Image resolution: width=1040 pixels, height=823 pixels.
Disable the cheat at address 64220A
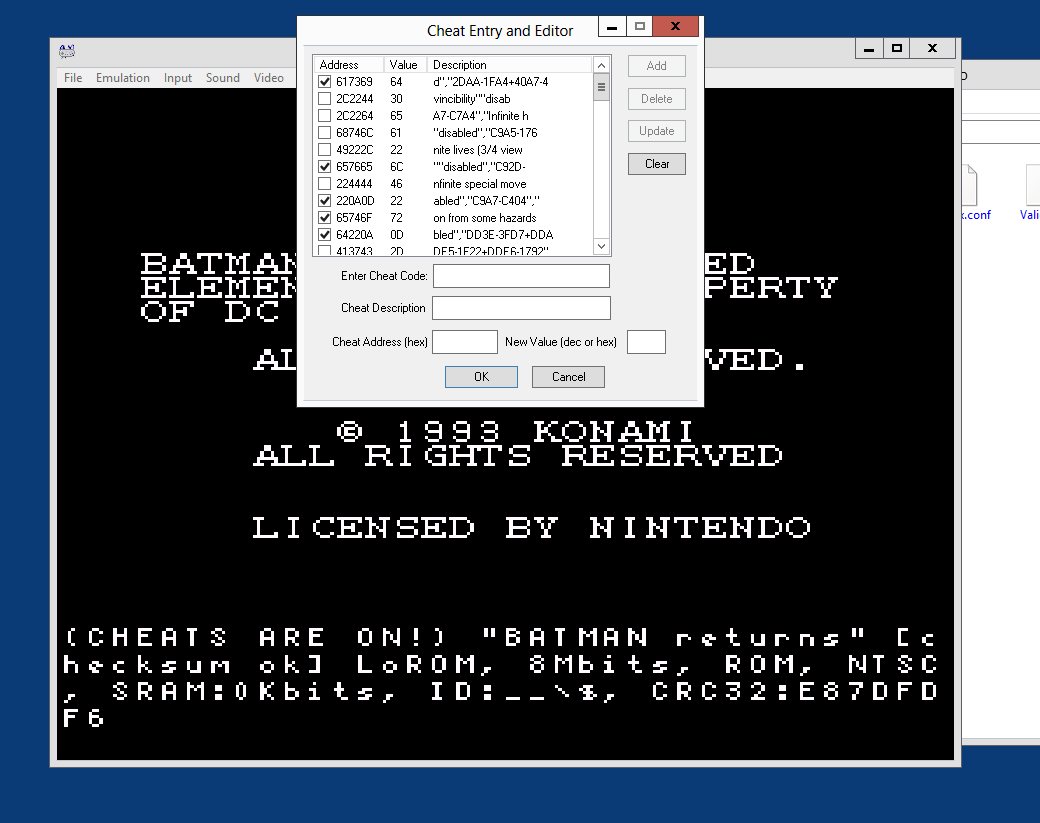click(324, 235)
